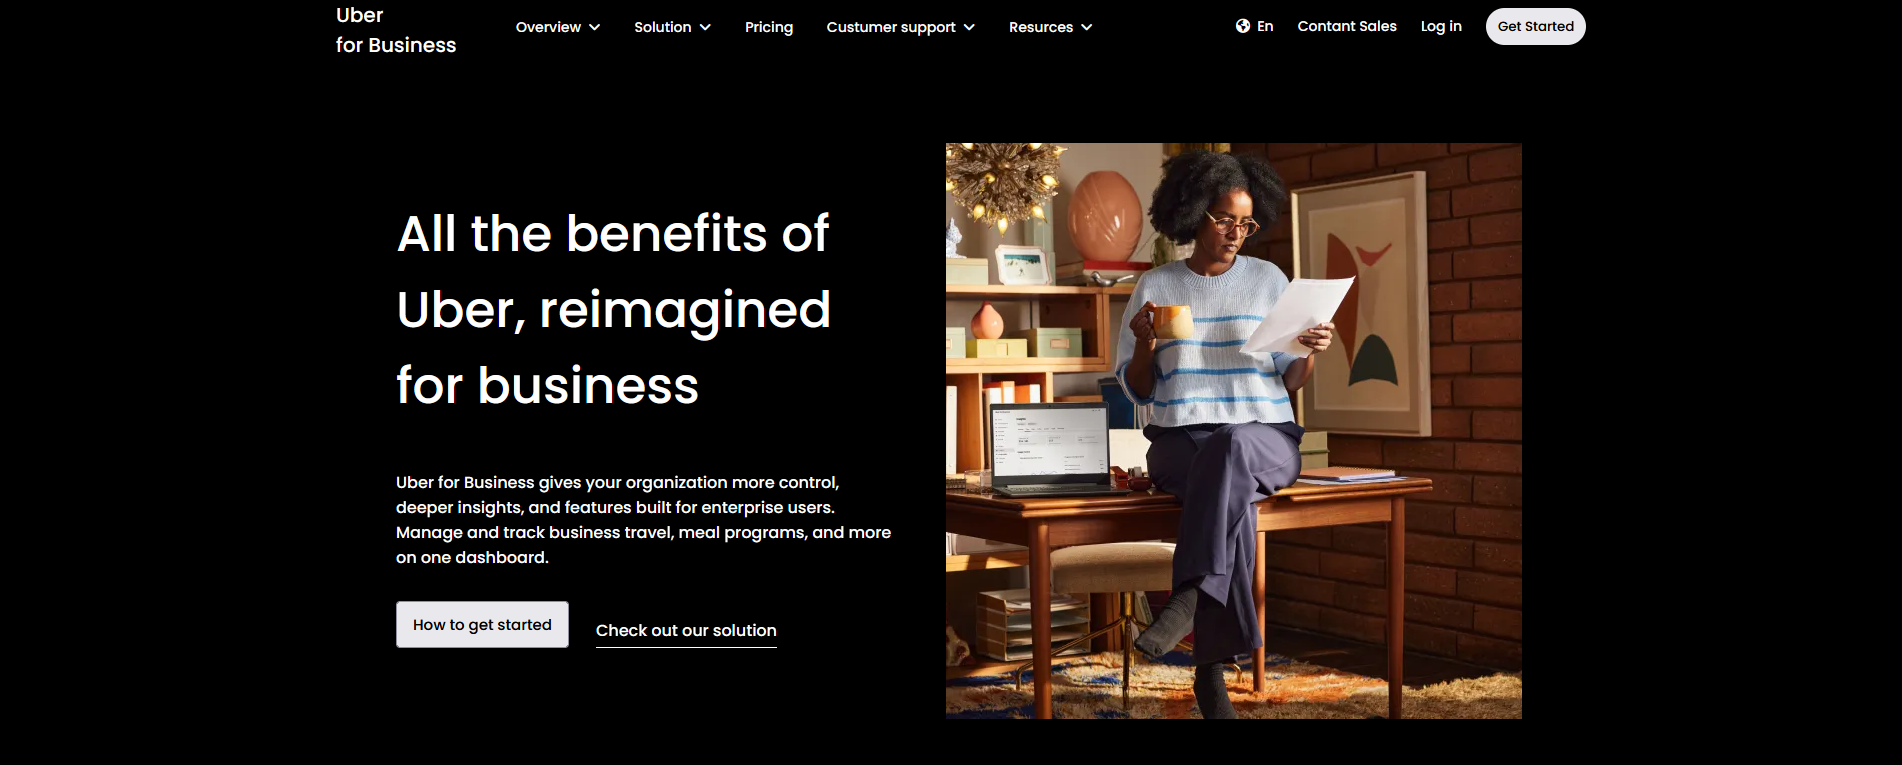Click the Overview chevron arrow
This screenshot has width=1902, height=765.
[595, 27]
